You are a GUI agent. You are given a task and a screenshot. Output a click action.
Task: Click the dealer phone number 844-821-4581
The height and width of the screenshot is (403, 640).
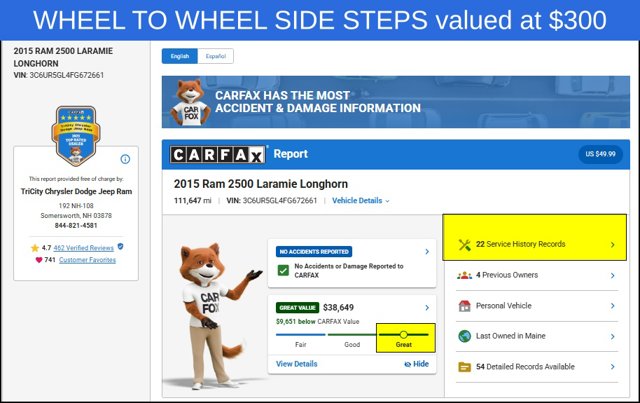(76, 225)
